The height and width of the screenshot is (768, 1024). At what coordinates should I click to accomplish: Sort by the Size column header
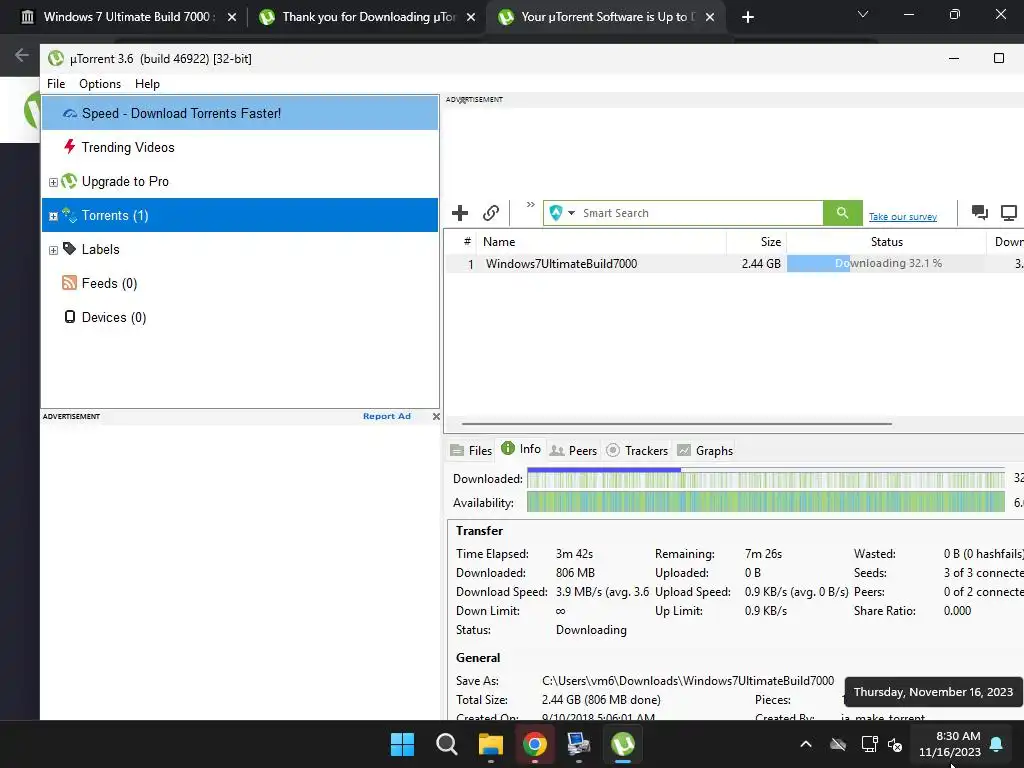[x=756, y=242]
